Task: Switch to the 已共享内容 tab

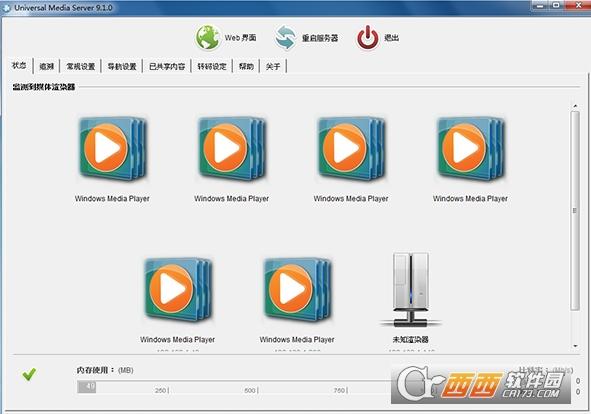Action: [x=167, y=67]
